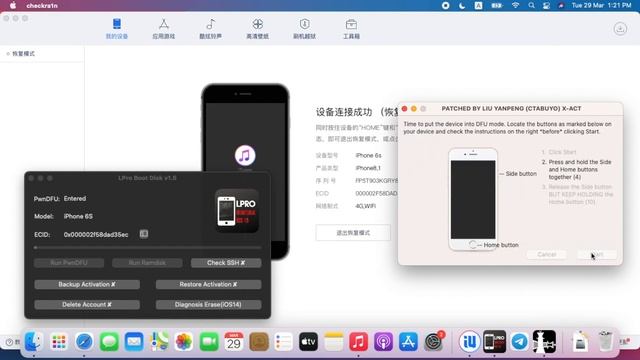The image size is (640, 360).
Task: Toggle the Do Not Disturb moon icon
Action: (462, 5)
